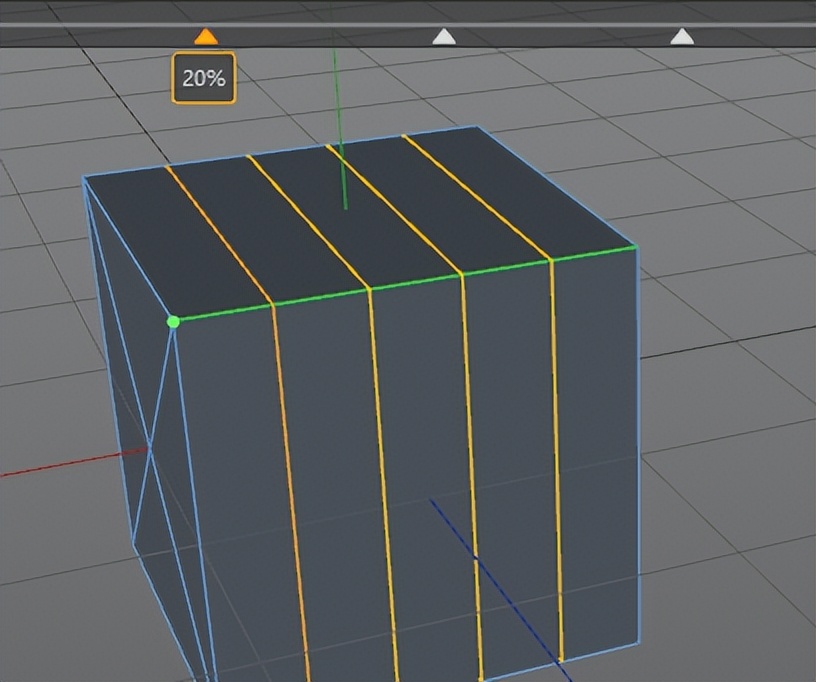Click the 20% percentage value box
This screenshot has width=816, height=682.
pyautogui.click(x=205, y=74)
